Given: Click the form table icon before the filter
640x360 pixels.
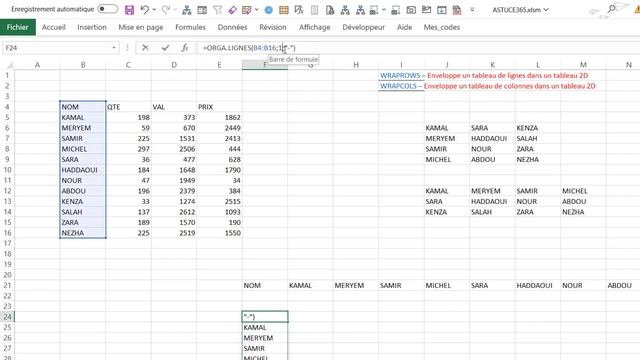Looking at the screenshot, I should 202,10.
